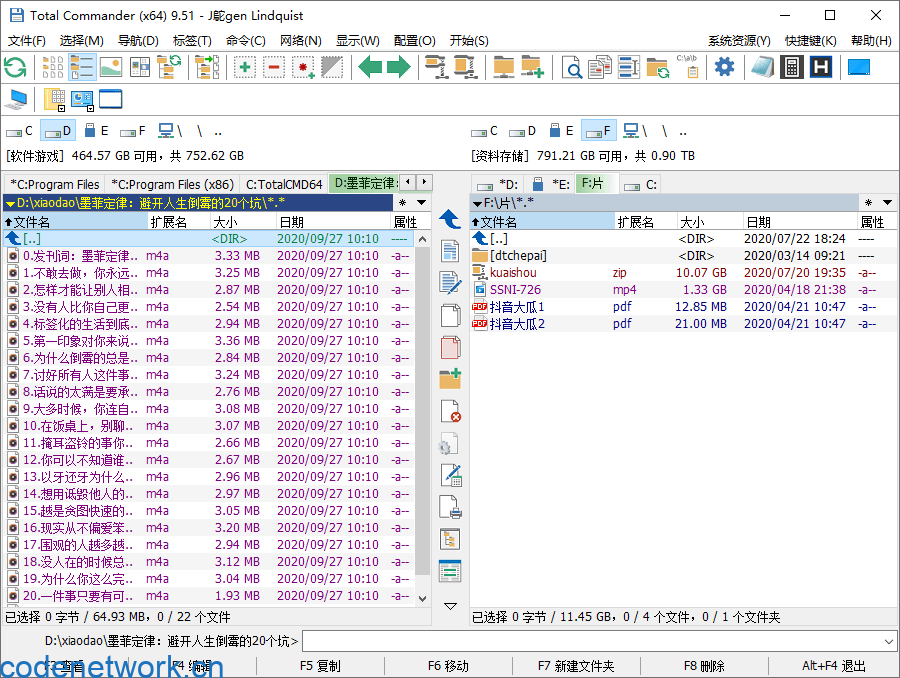Screen dimensions: 900x678
Task: Click the black H toolbar icon
Action: point(821,67)
